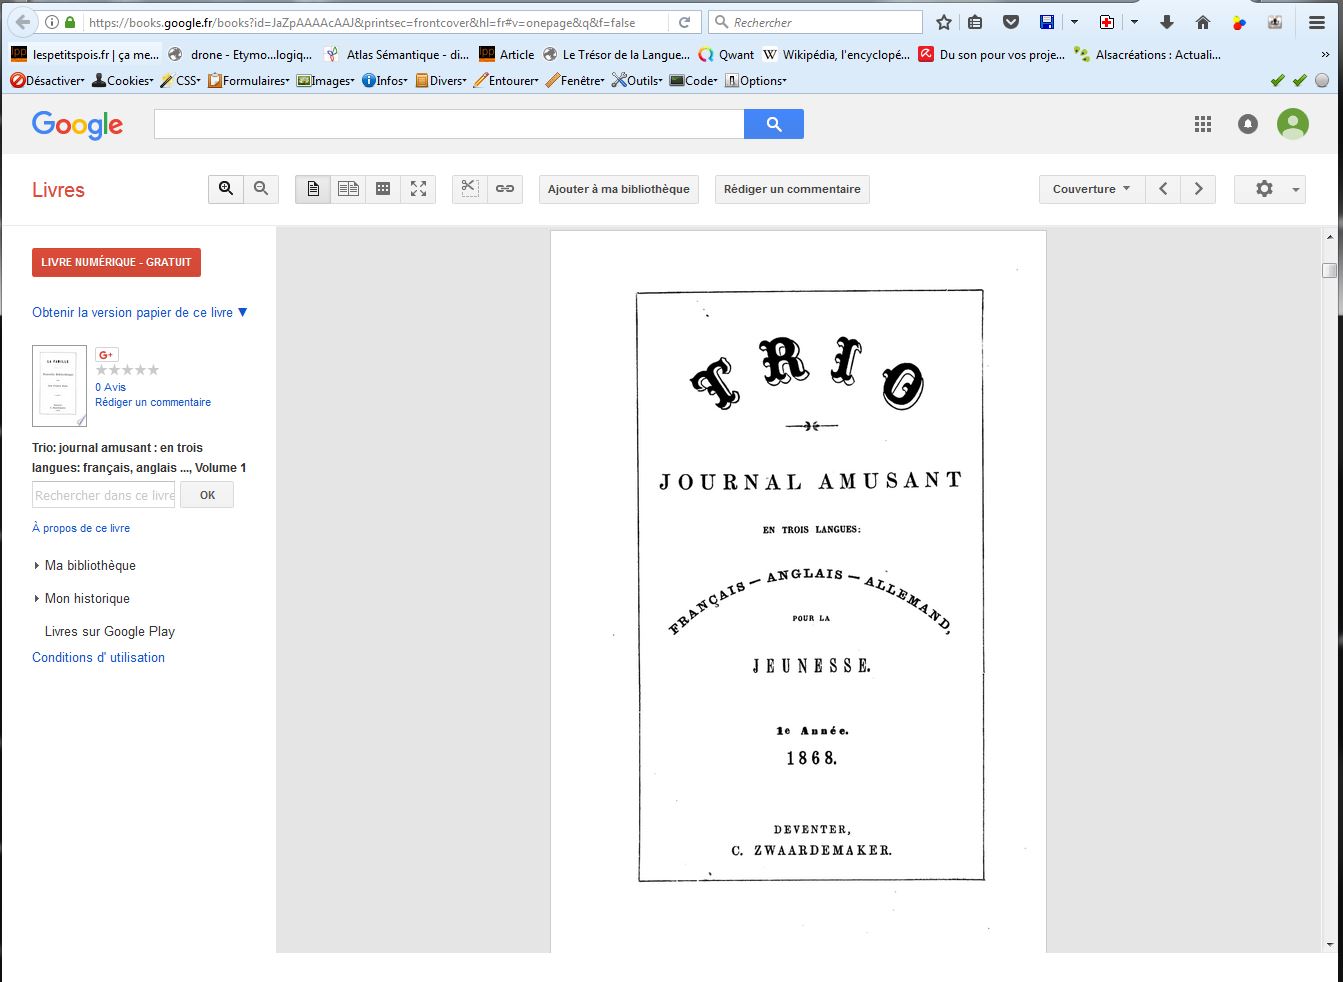Viewport: 1343px width, 982px height.
Task: Click the zoom in magnifier icon
Action: [x=226, y=189]
